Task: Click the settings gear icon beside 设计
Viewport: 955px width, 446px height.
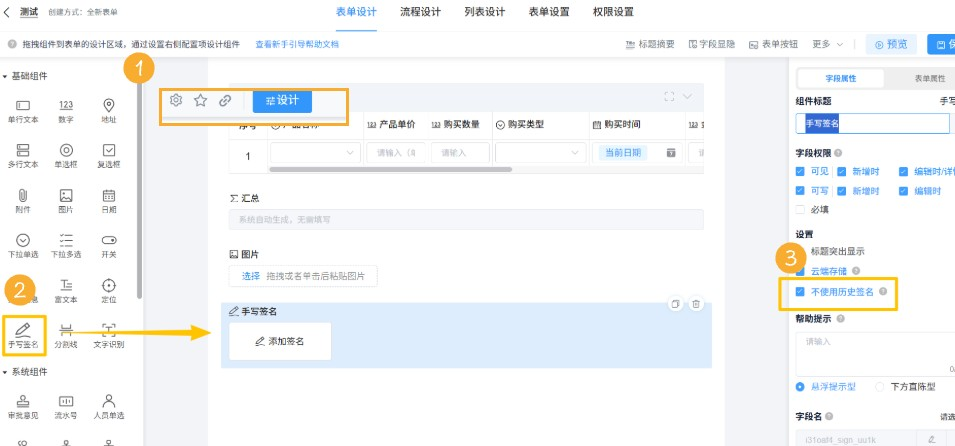Action: pos(176,100)
